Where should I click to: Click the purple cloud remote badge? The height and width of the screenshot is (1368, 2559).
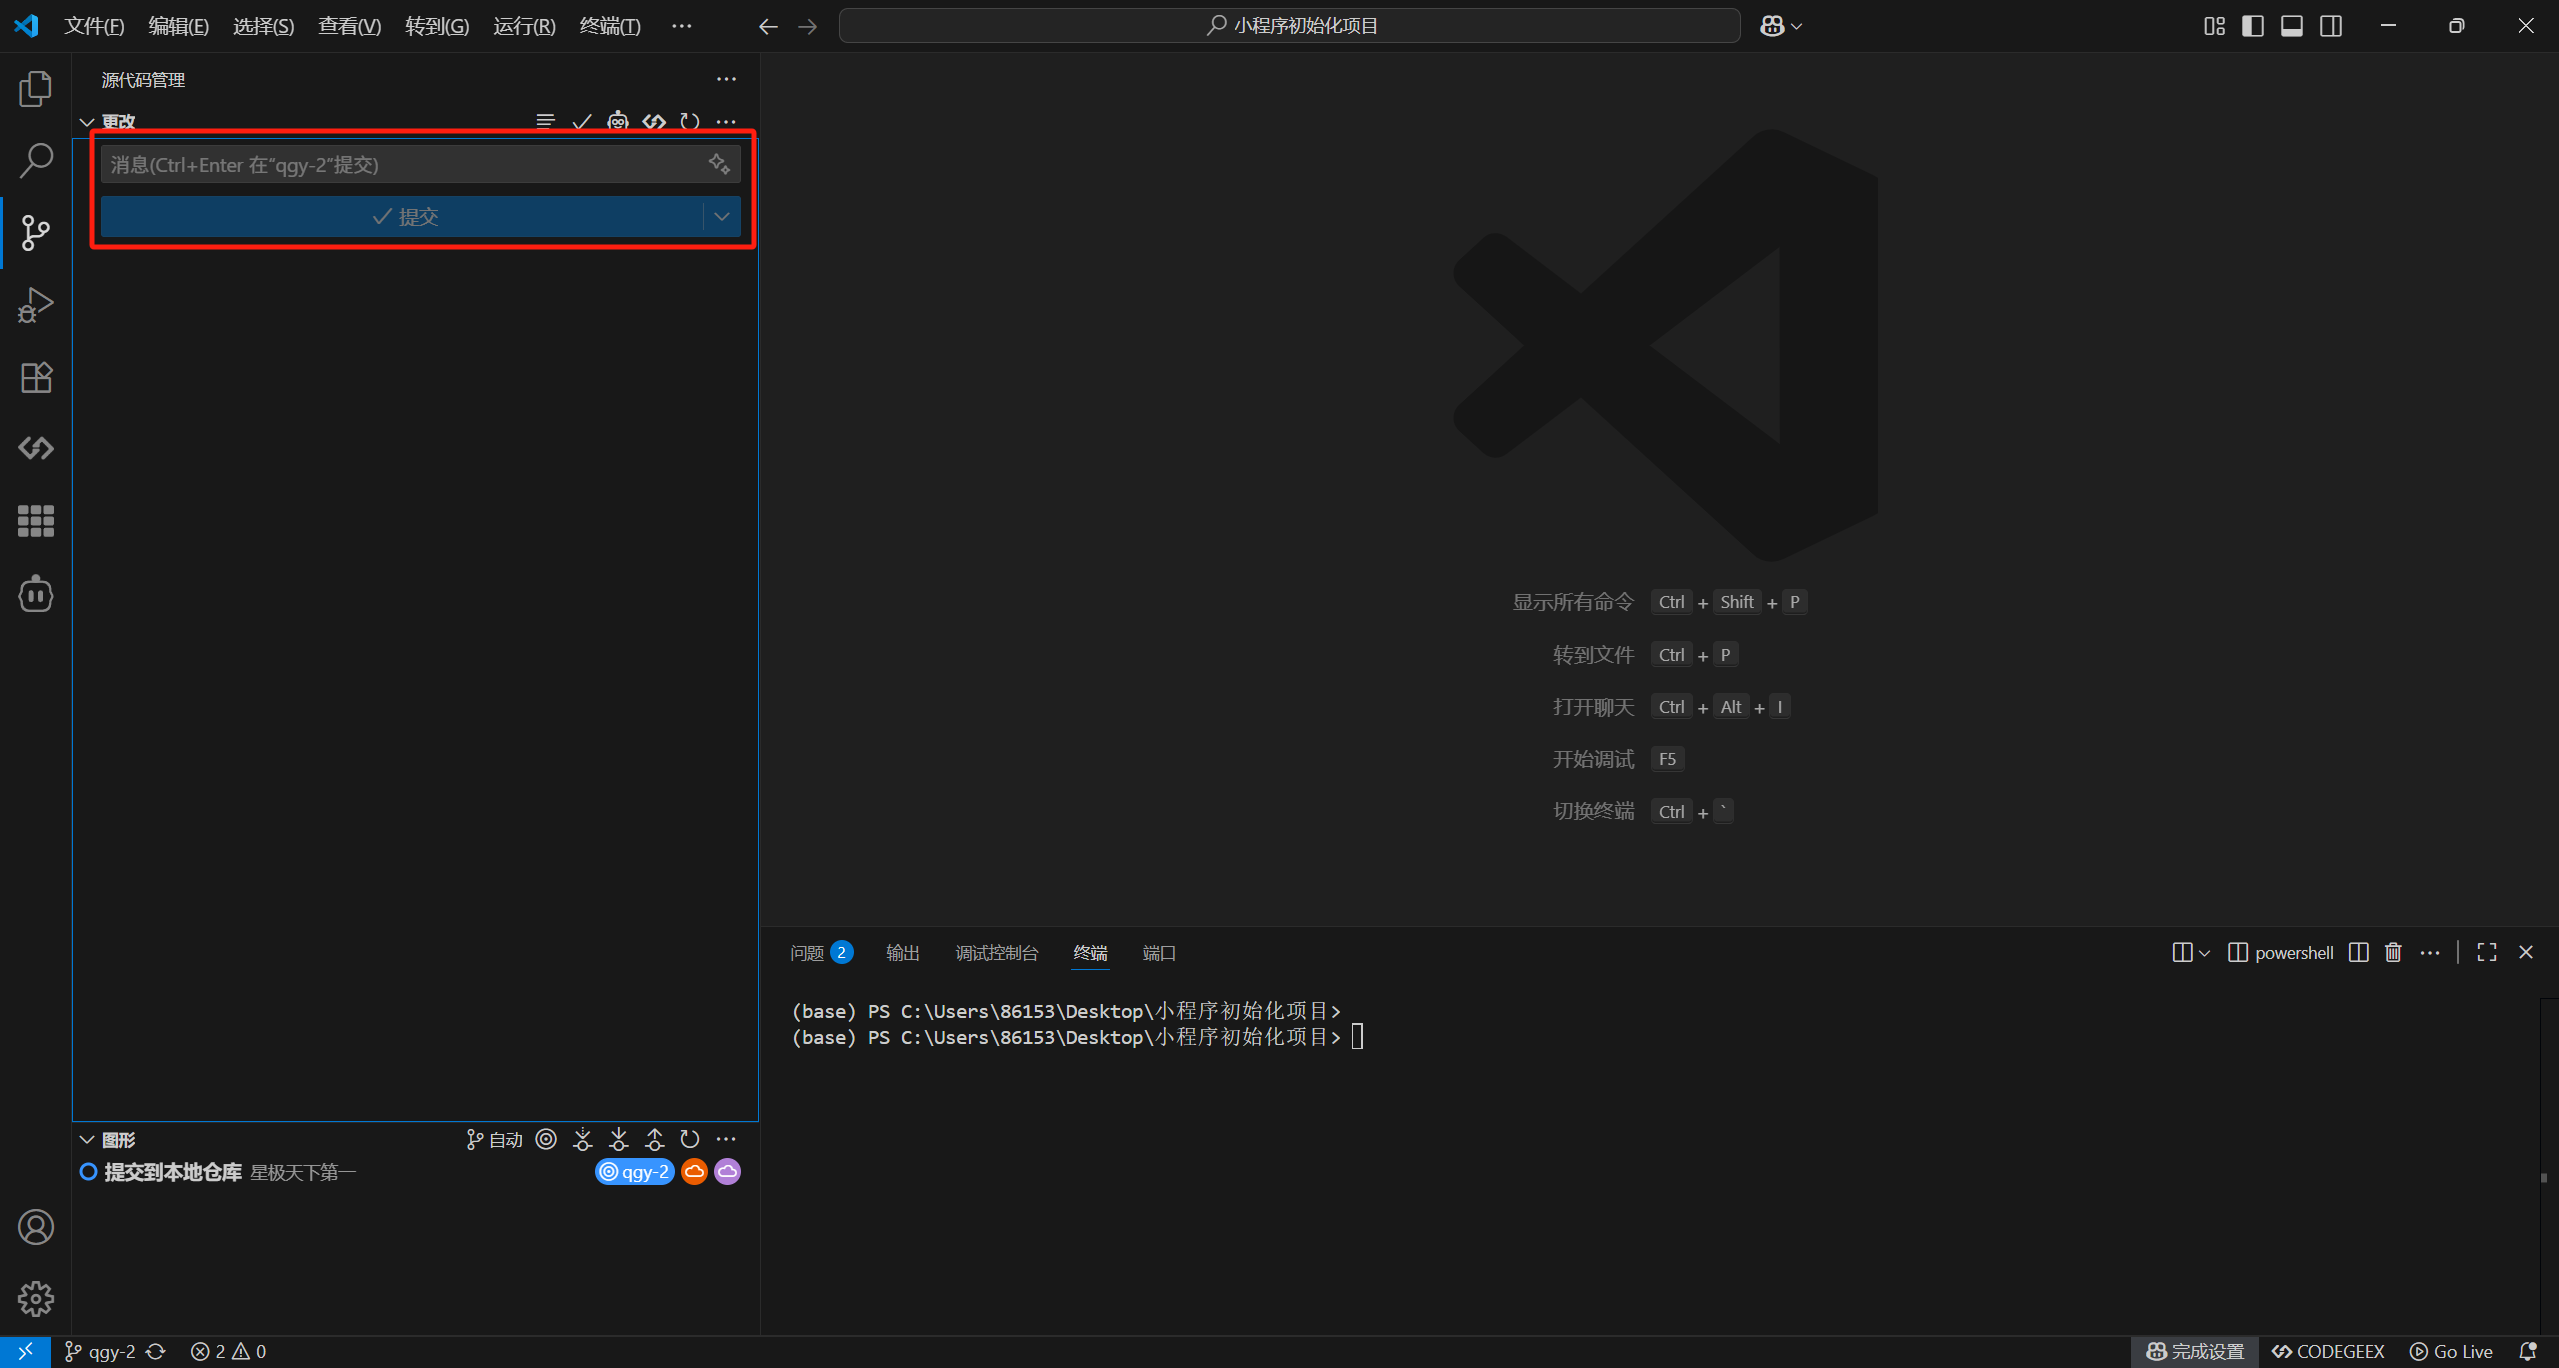pyautogui.click(x=728, y=1171)
